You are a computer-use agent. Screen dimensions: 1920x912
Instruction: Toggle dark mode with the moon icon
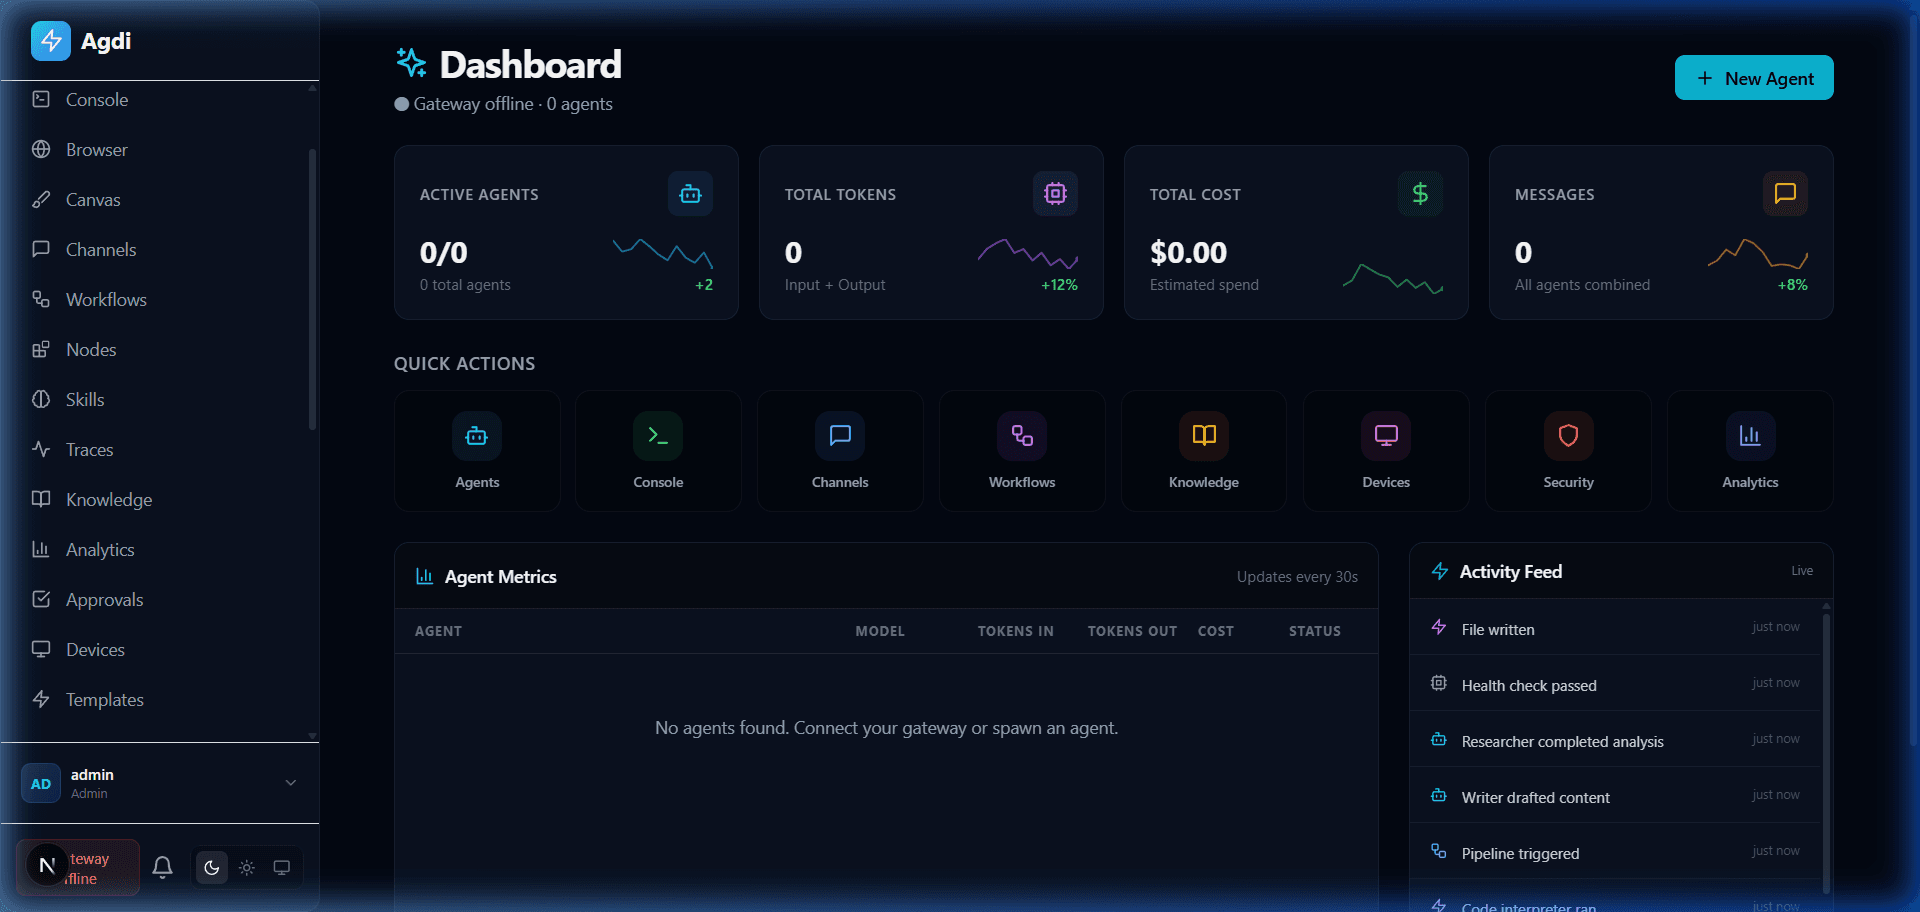tap(211, 867)
